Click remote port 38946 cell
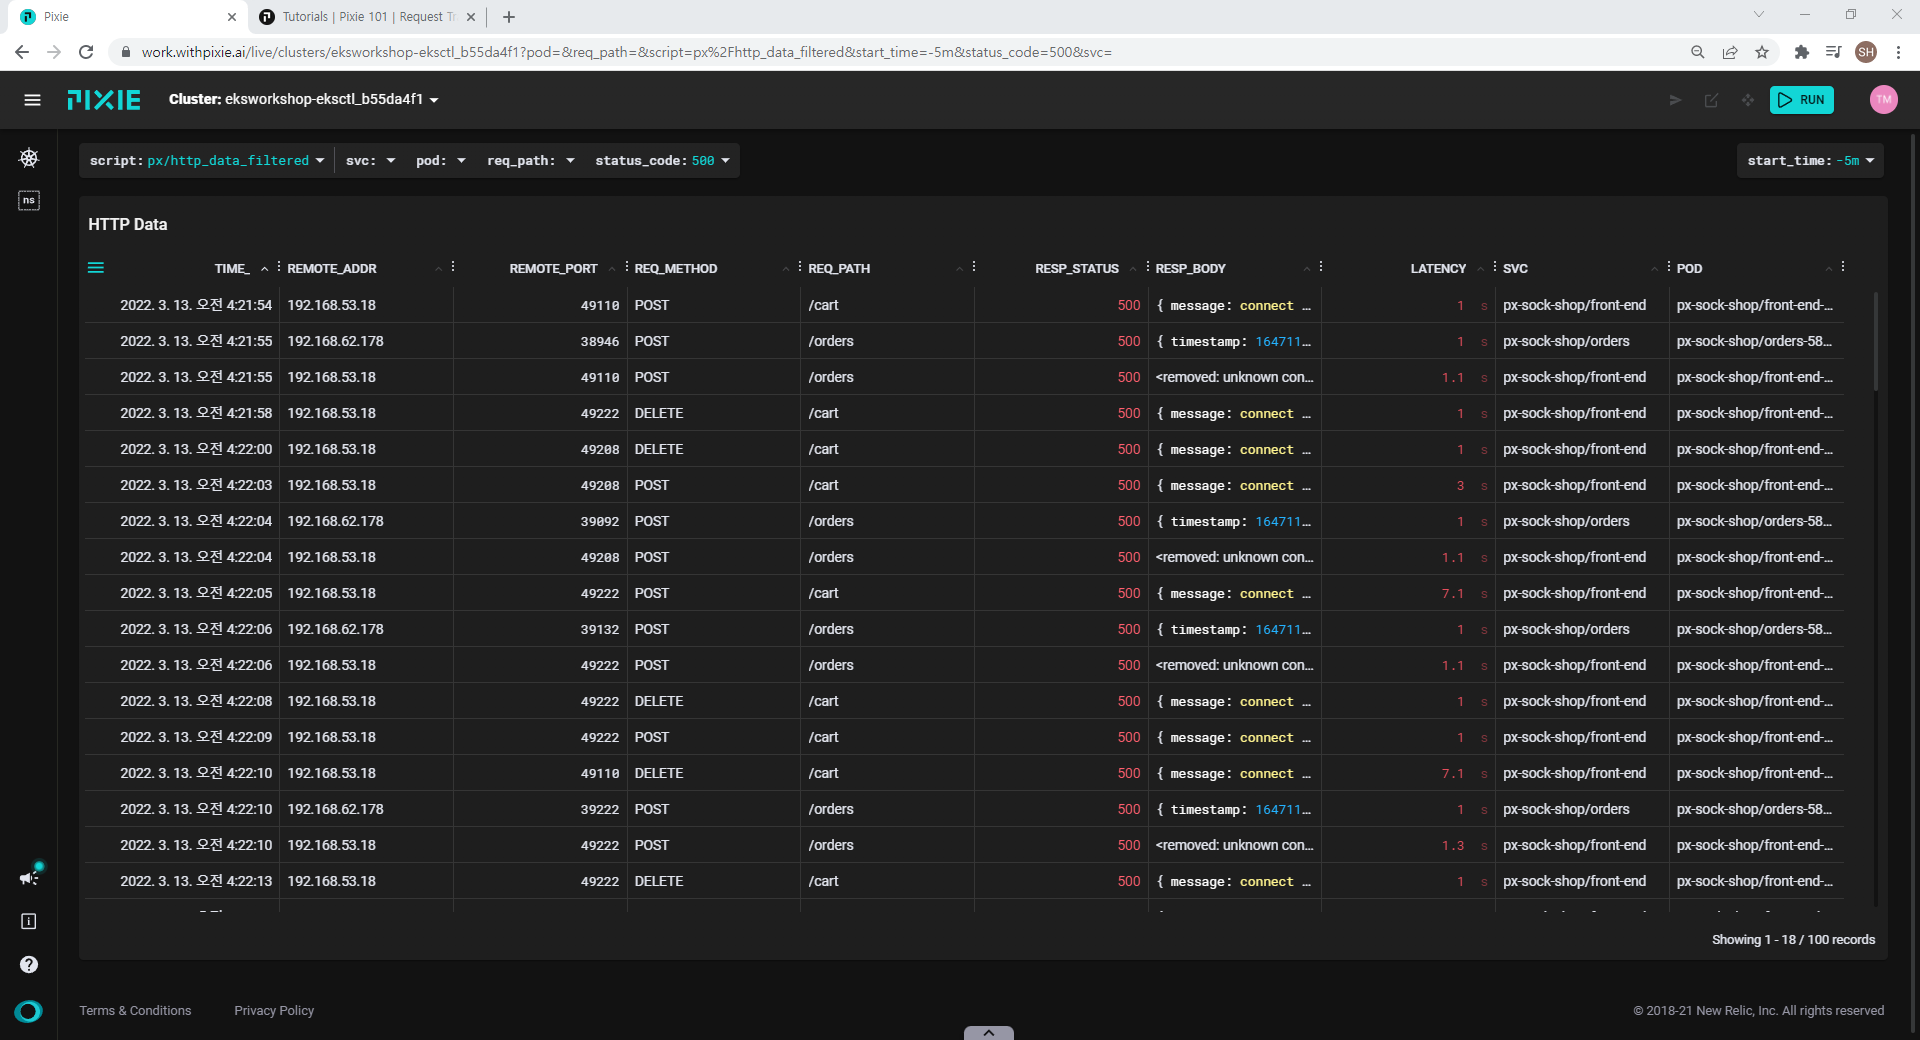Viewport: 1920px width, 1040px height. point(600,341)
